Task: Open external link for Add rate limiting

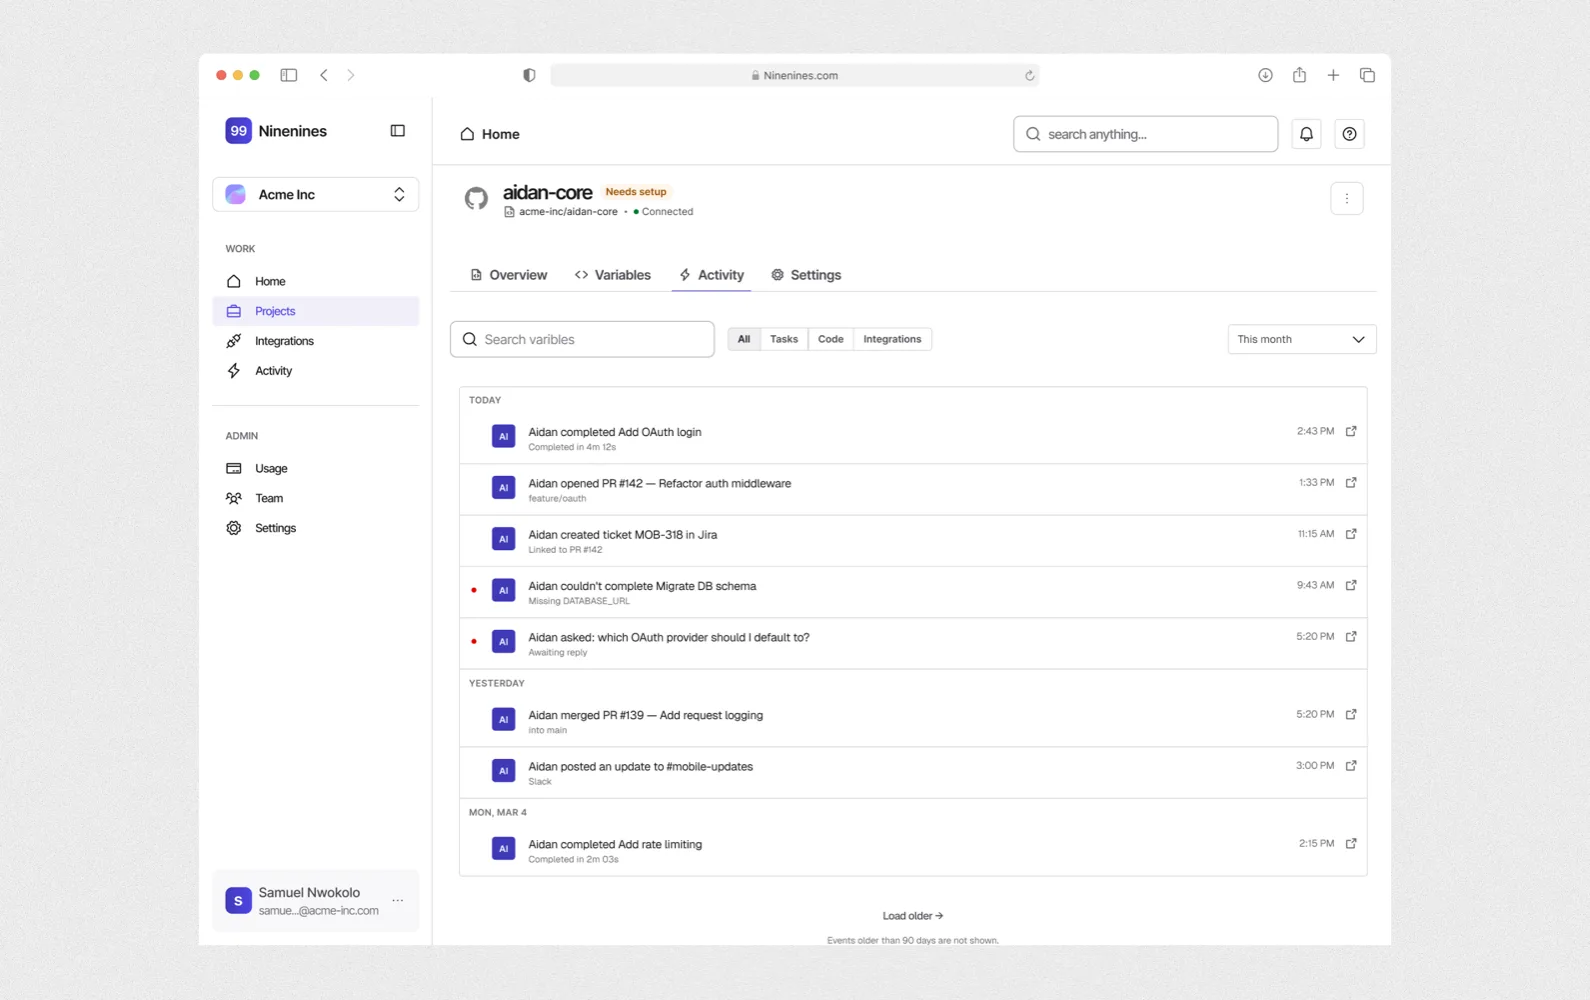Action: tap(1351, 843)
